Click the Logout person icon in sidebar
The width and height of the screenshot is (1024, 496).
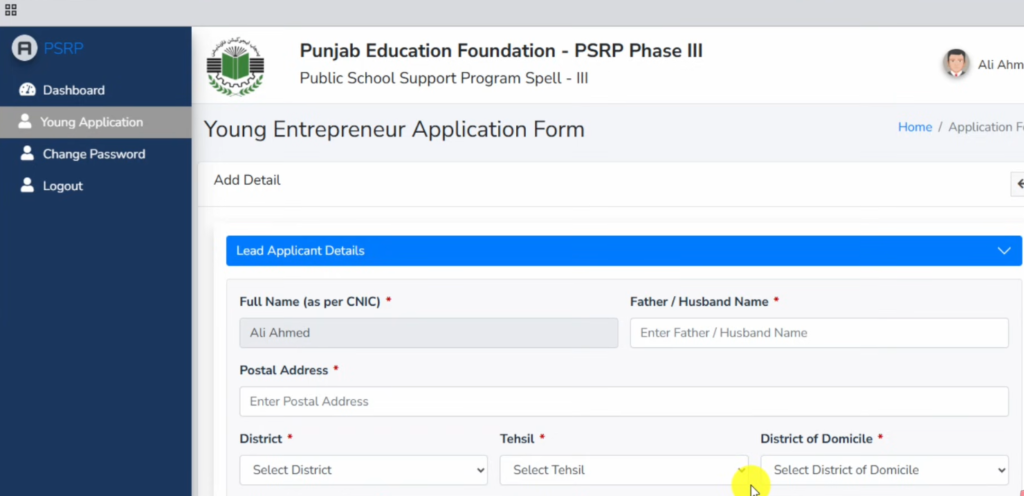(27, 186)
